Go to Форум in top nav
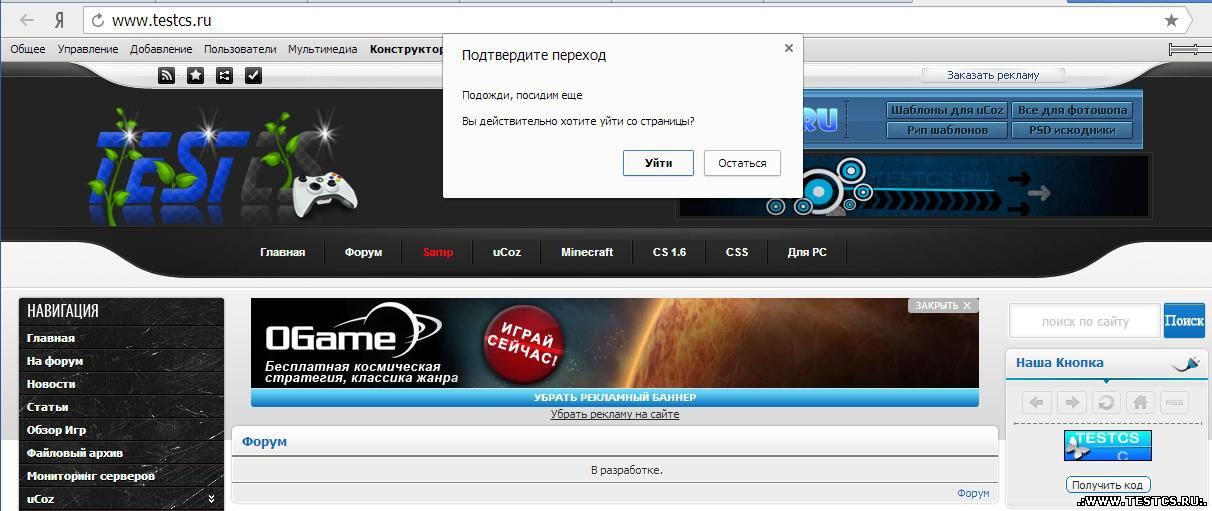 (363, 252)
